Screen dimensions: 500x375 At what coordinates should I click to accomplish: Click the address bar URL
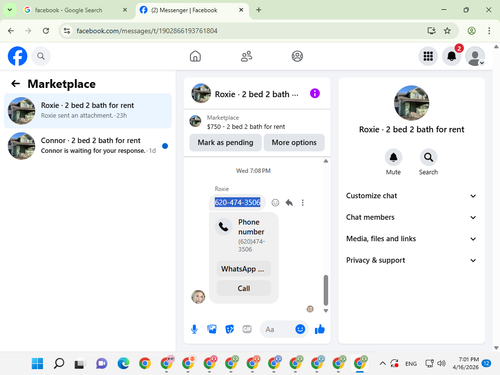tap(147, 31)
